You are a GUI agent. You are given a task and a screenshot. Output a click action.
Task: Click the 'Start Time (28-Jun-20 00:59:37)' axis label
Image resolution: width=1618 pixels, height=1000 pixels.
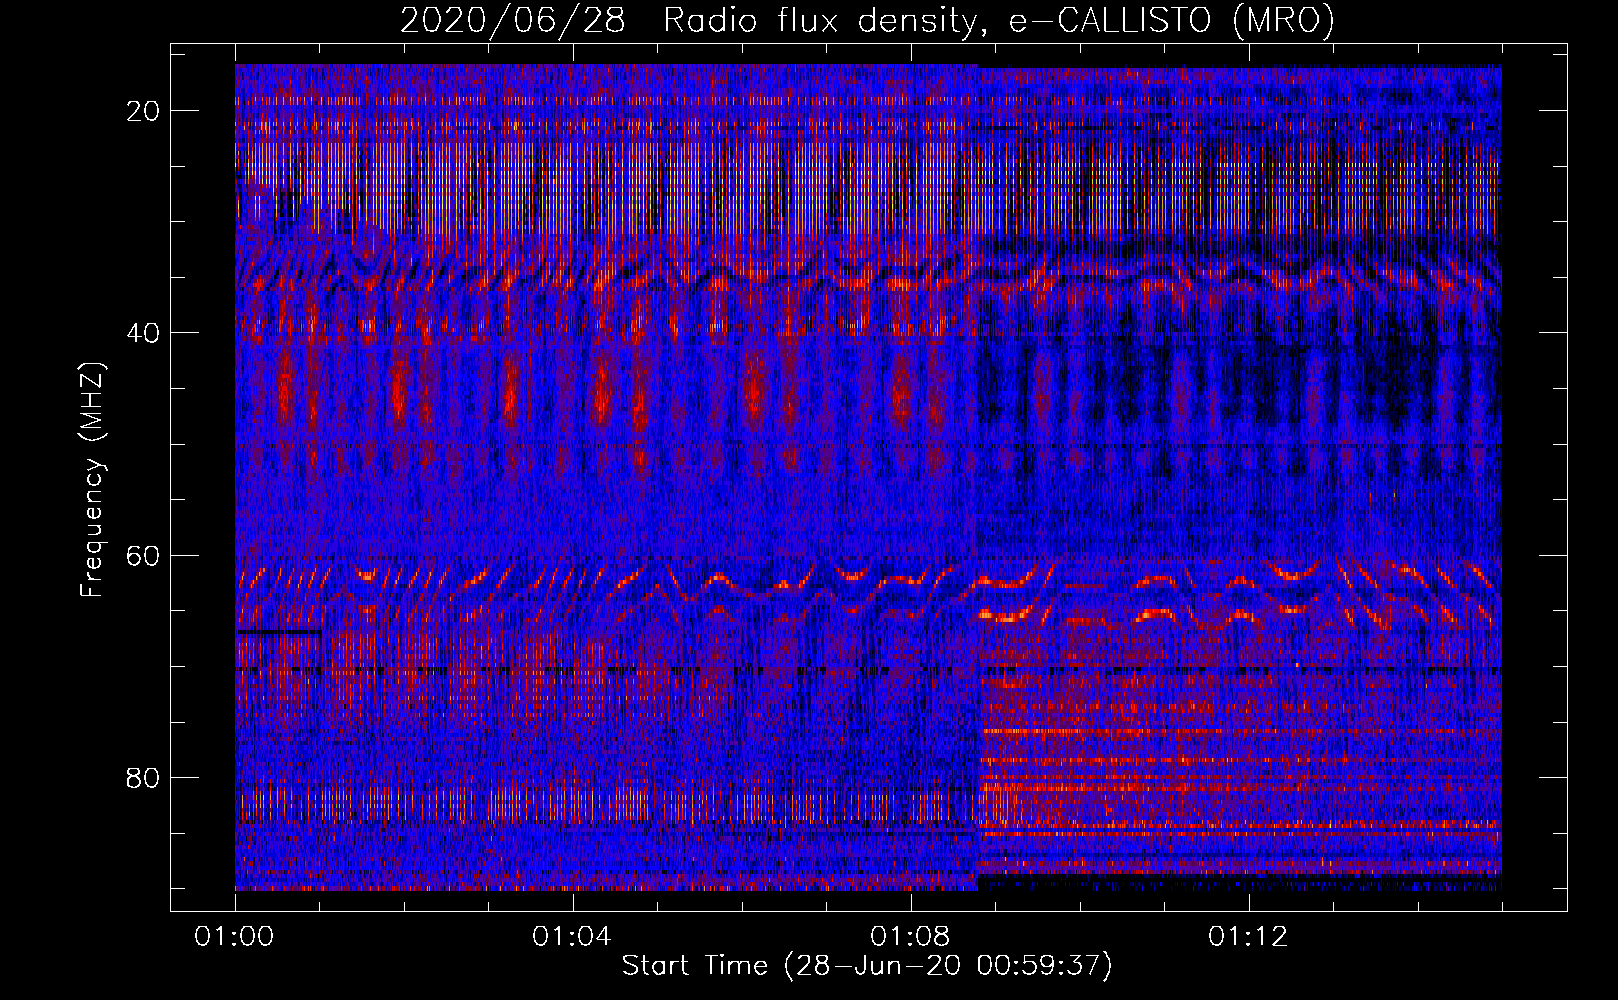(x=867, y=966)
